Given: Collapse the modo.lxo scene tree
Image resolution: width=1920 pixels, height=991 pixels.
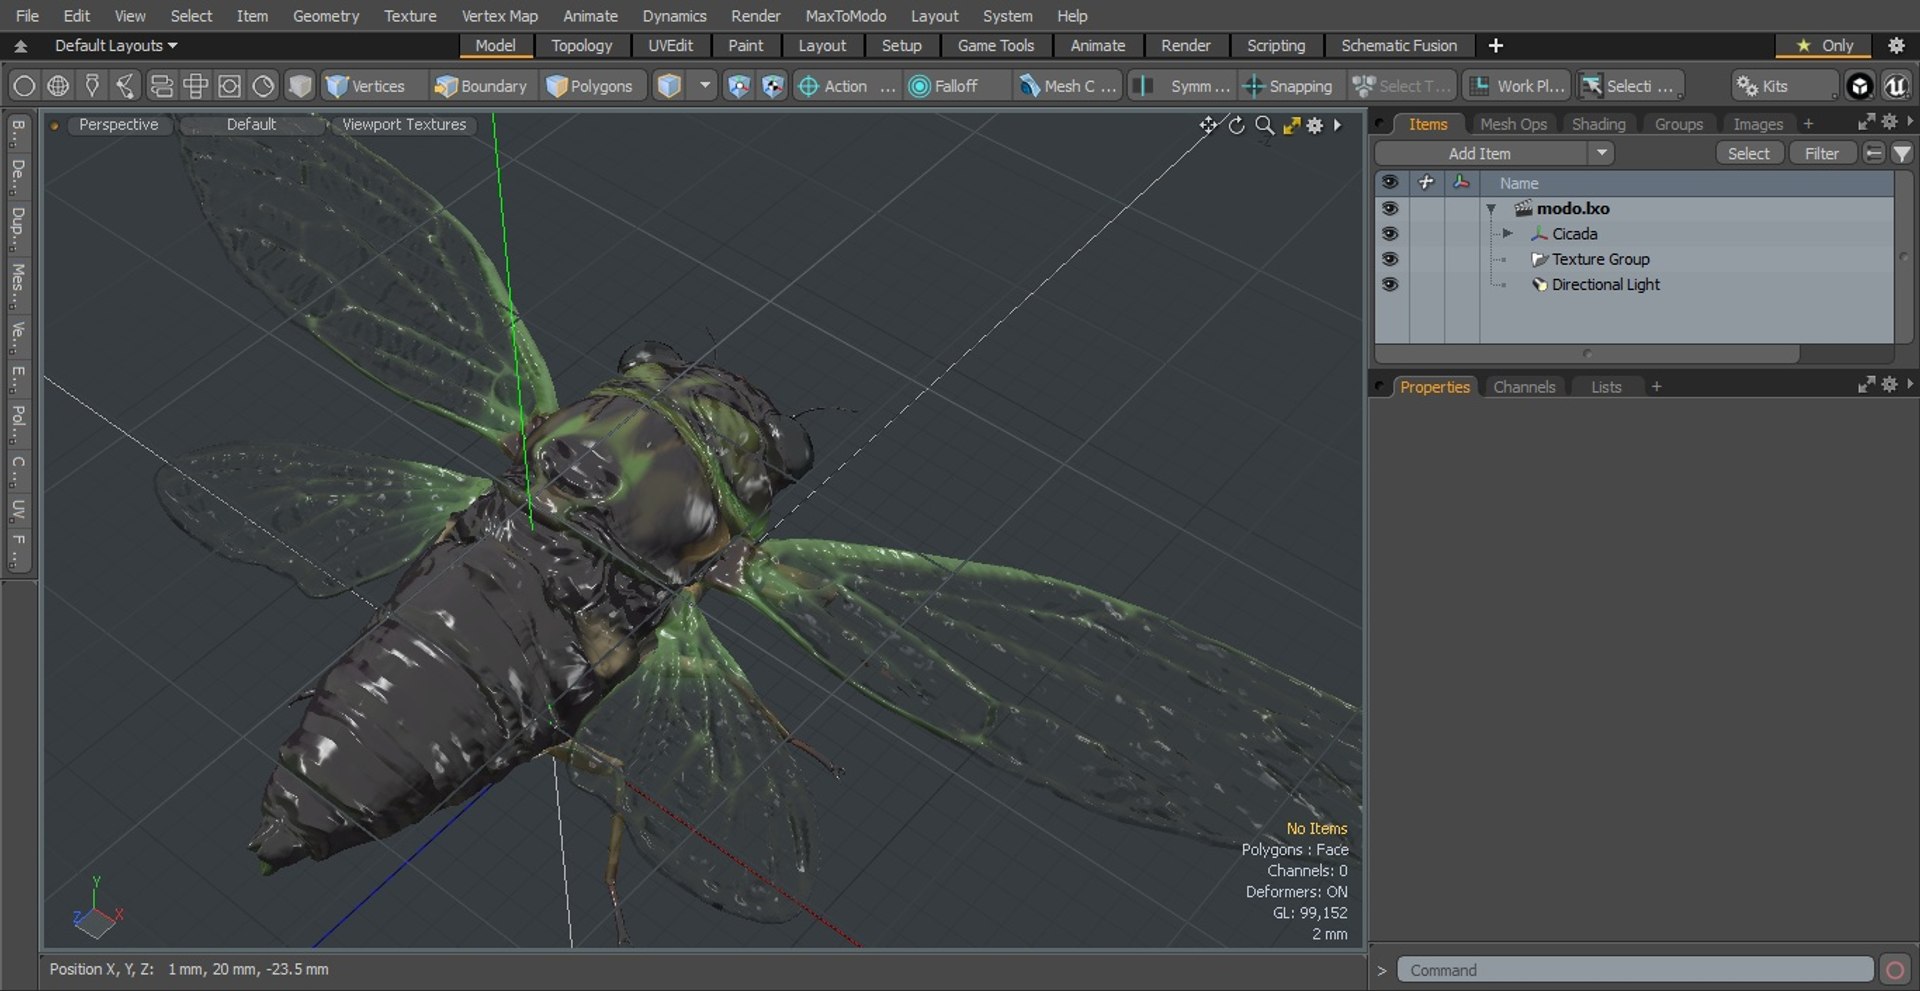Looking at the screenshot, I should [x=1491, y=209].
